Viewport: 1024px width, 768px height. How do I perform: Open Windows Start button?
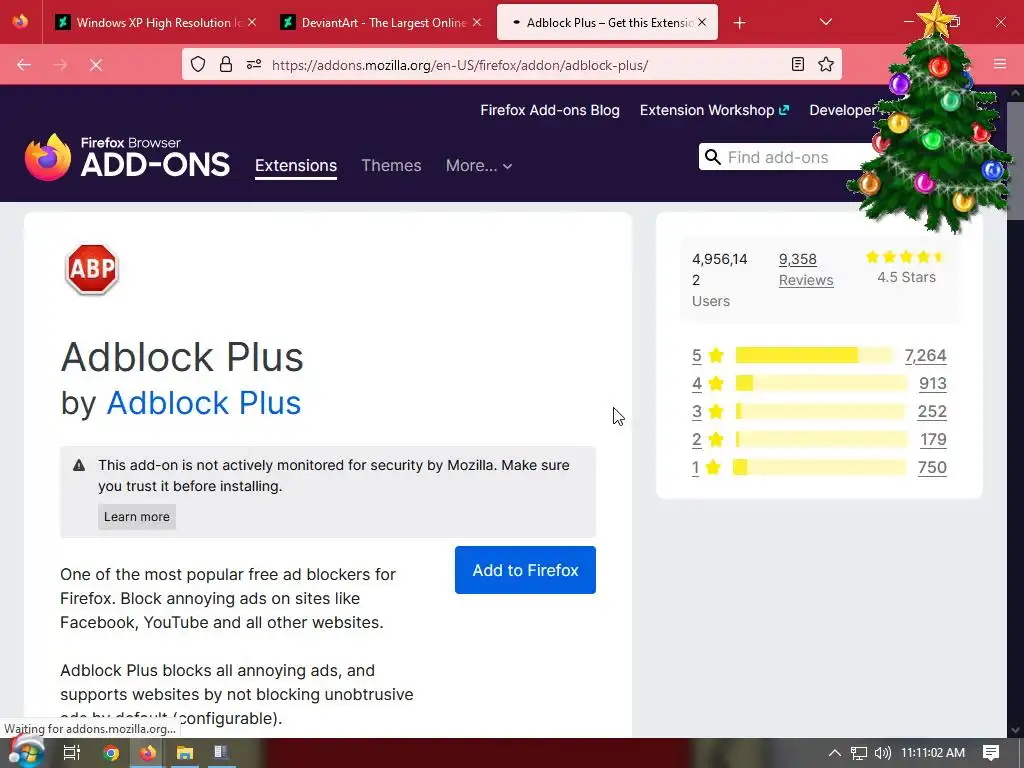click(x=26, y=752)
